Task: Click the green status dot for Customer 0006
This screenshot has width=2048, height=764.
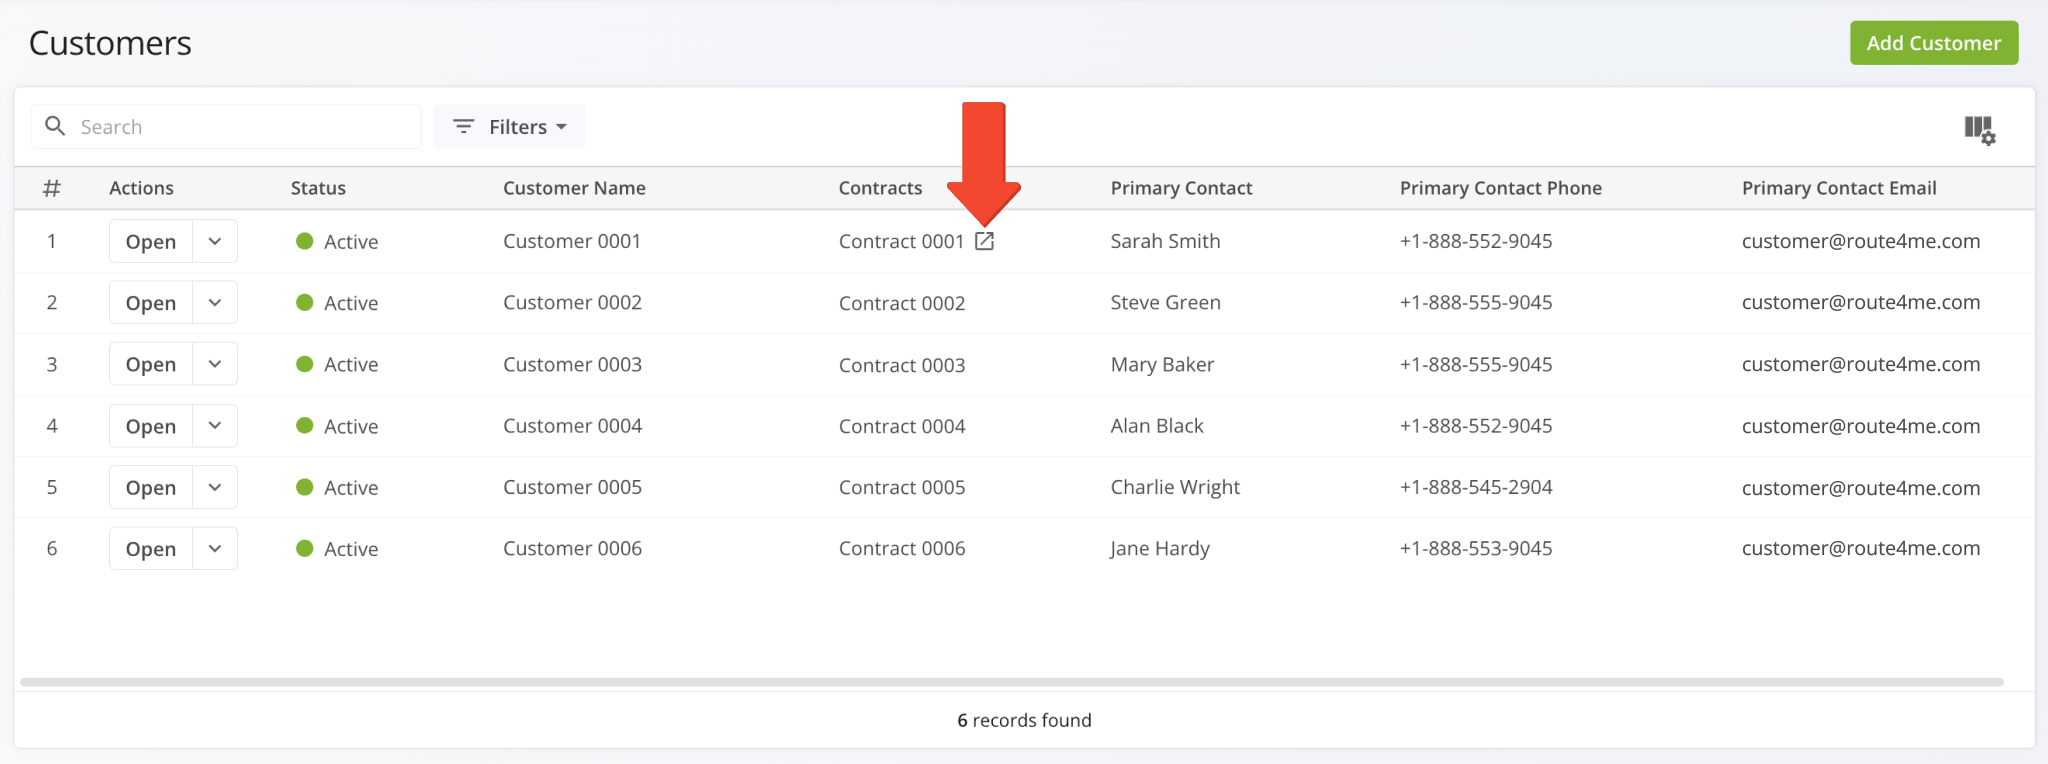Action: [x=305, y=548]
